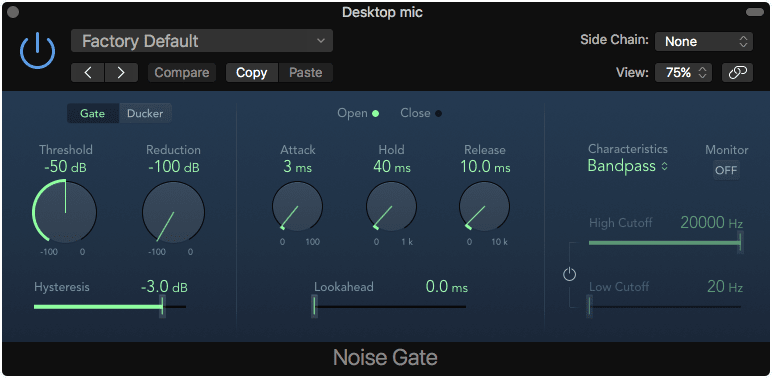Screen dimensions: 772x378
Task: Click the High Cutoff value 20000 Hz
Action: (711, 223)
